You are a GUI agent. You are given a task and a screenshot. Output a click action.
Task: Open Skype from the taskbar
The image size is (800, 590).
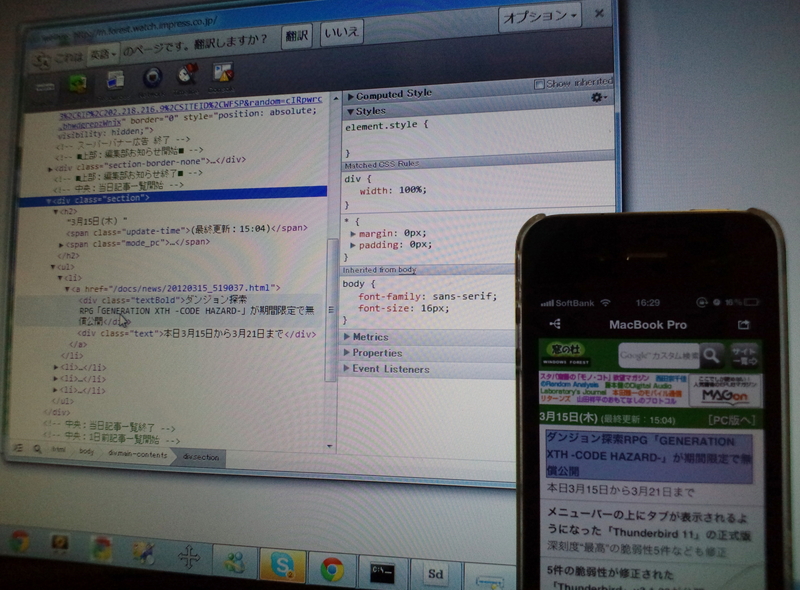pyautogui.click(x=282, y=566)
